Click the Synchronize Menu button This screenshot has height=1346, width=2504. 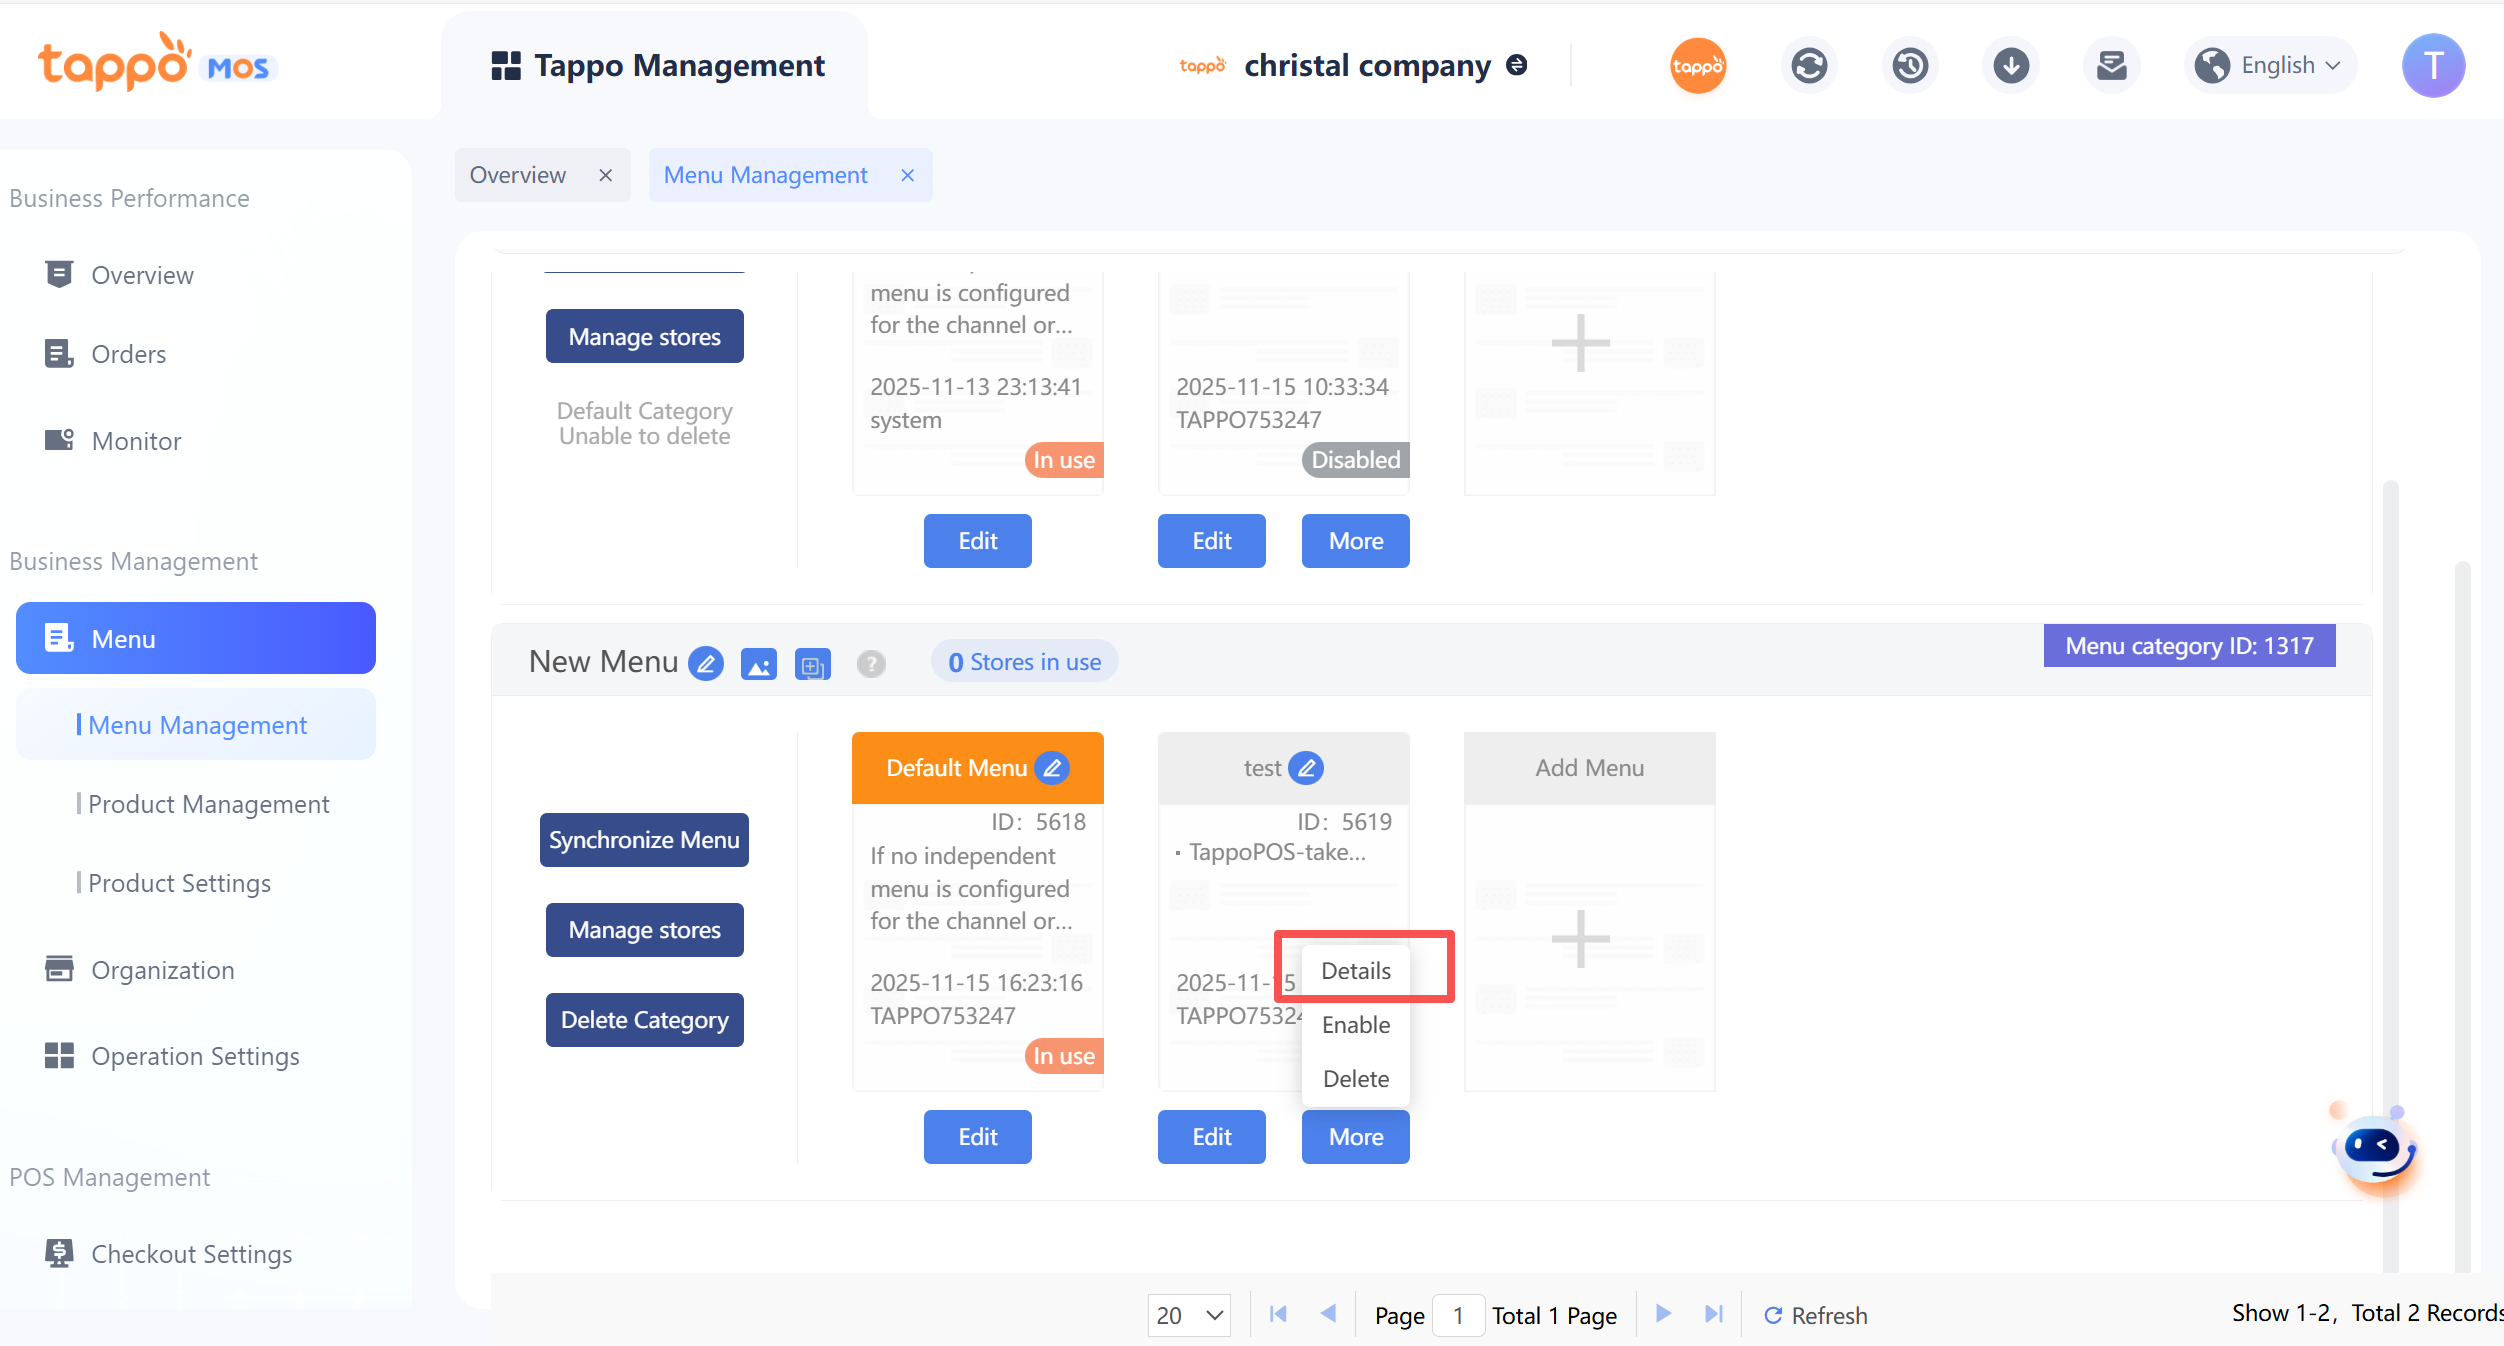644,840
